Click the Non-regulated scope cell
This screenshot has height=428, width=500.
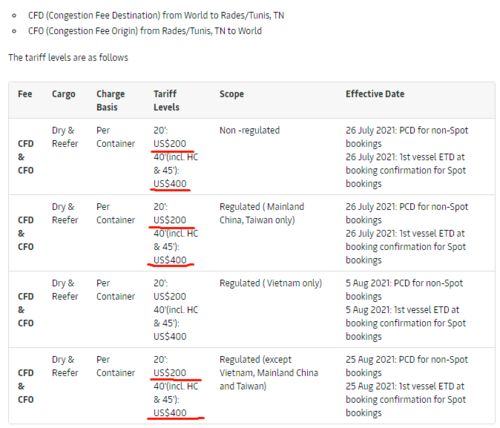[249, 131]
